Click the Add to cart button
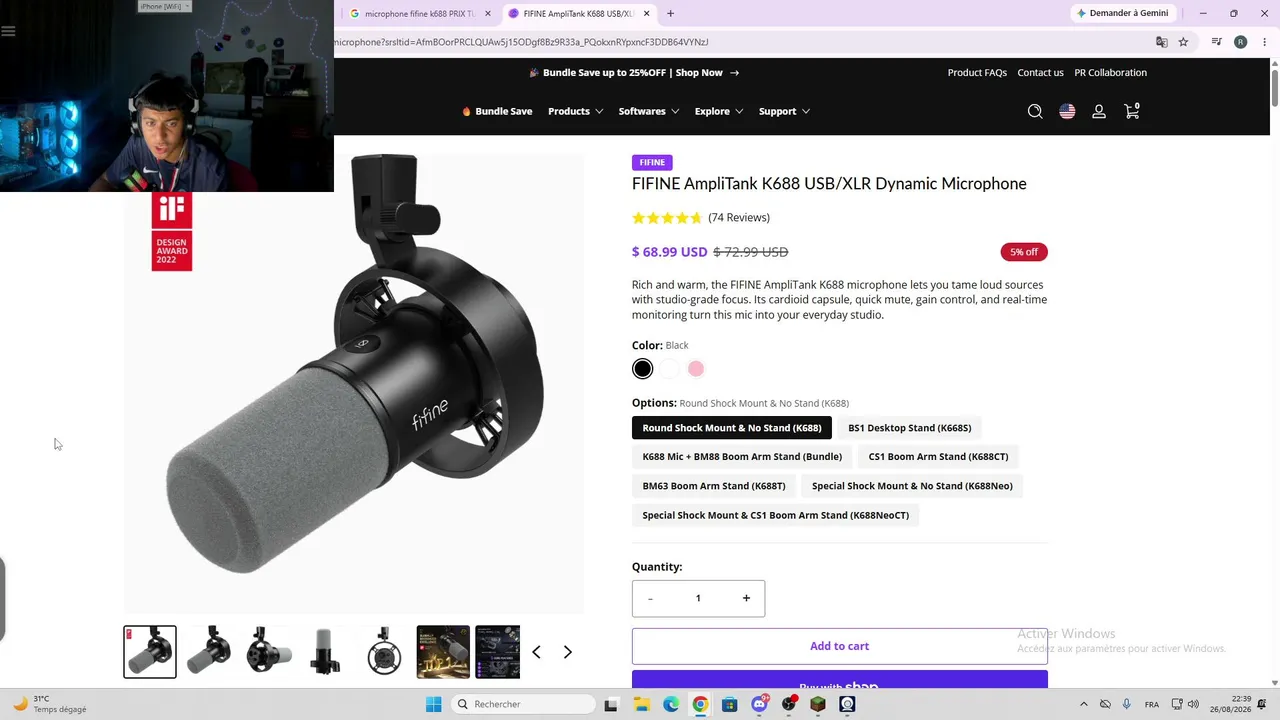1280x720 pixels. [x=840, y=646]
